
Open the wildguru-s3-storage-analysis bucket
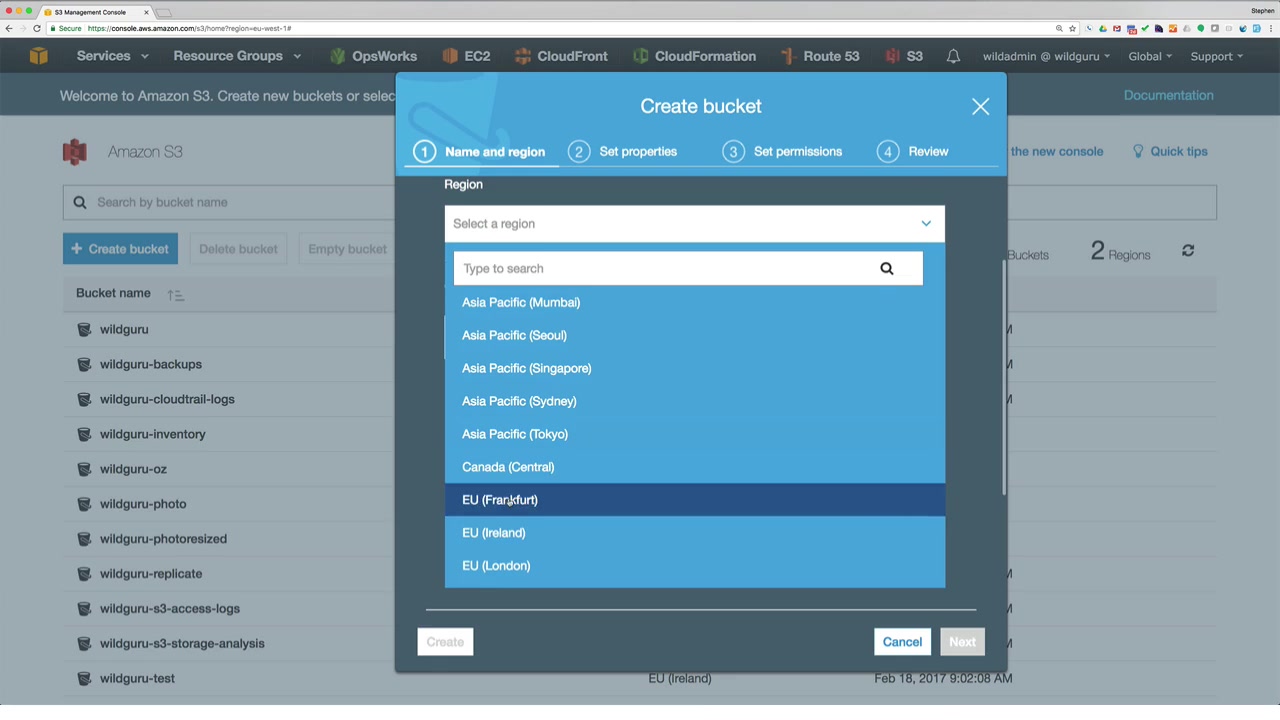(x=182, y=644)
